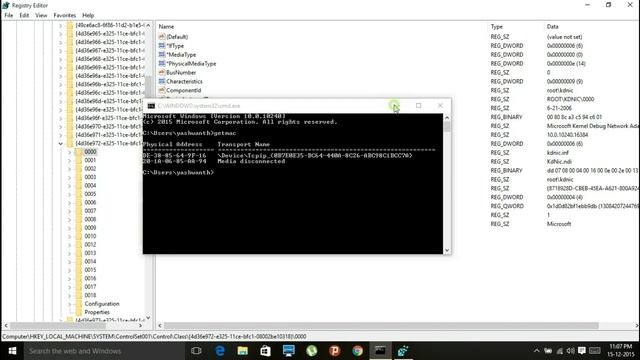Click the Type column header
The width and height of the screenshot is (640, 360).
[497, 27]
